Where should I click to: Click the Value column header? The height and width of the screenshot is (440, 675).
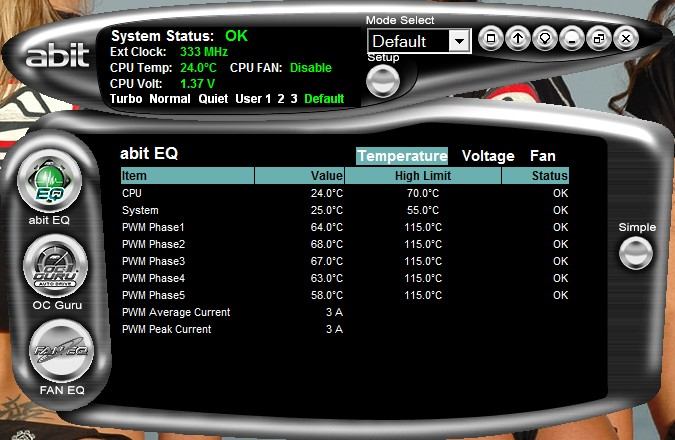coord(300,176)
